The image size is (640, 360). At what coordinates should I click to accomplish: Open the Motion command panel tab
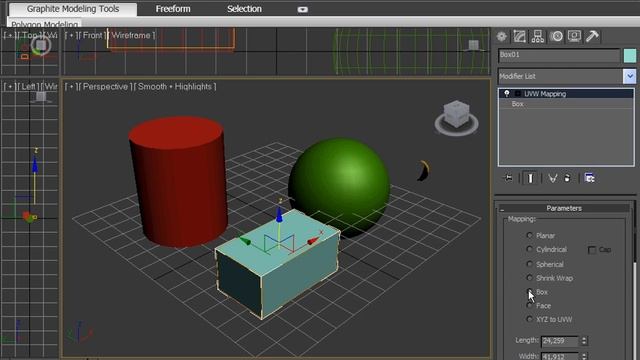pyautogui.click(x=556, y=36)
